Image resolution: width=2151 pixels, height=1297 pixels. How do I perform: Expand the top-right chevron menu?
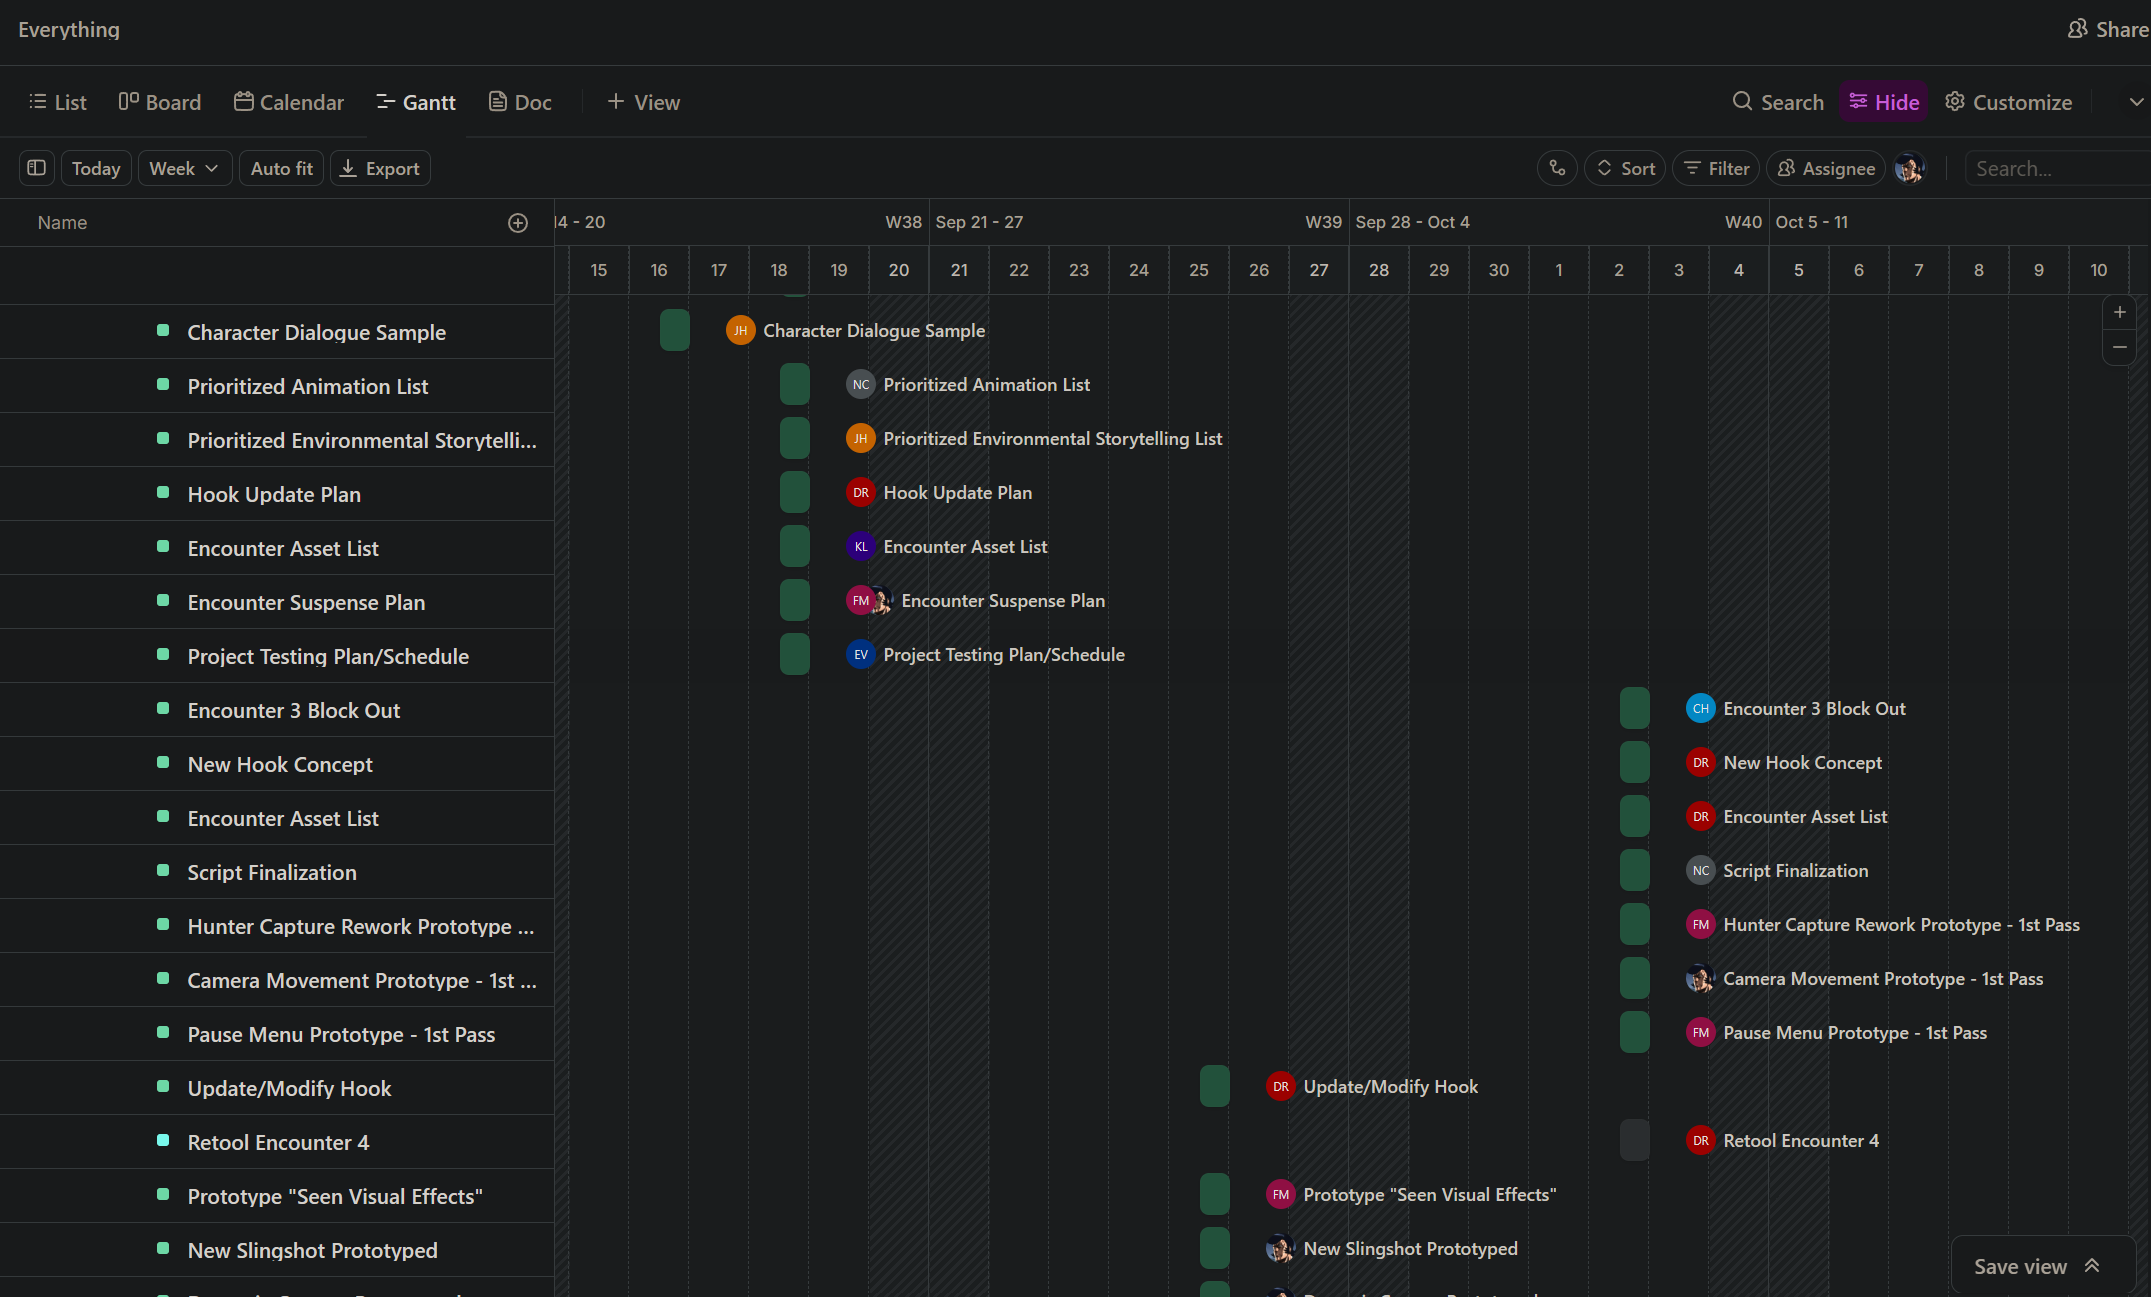click(x=2136, y=102)
